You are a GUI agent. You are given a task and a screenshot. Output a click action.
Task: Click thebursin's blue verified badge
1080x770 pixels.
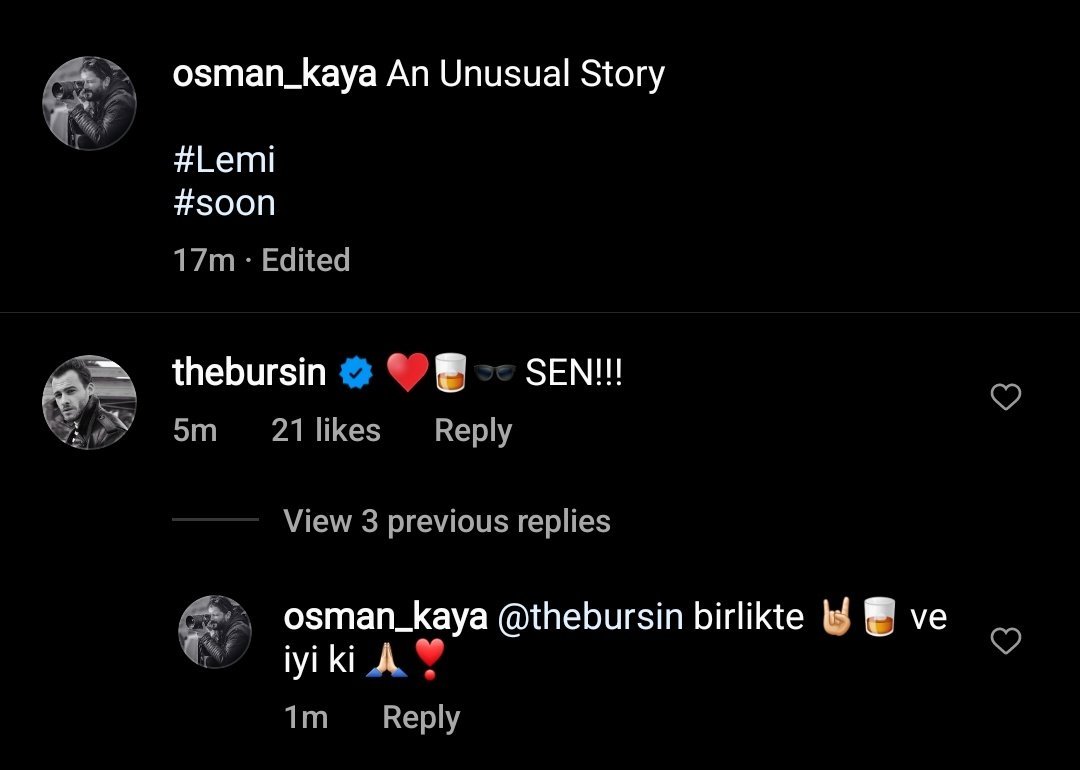coord(357,374)
